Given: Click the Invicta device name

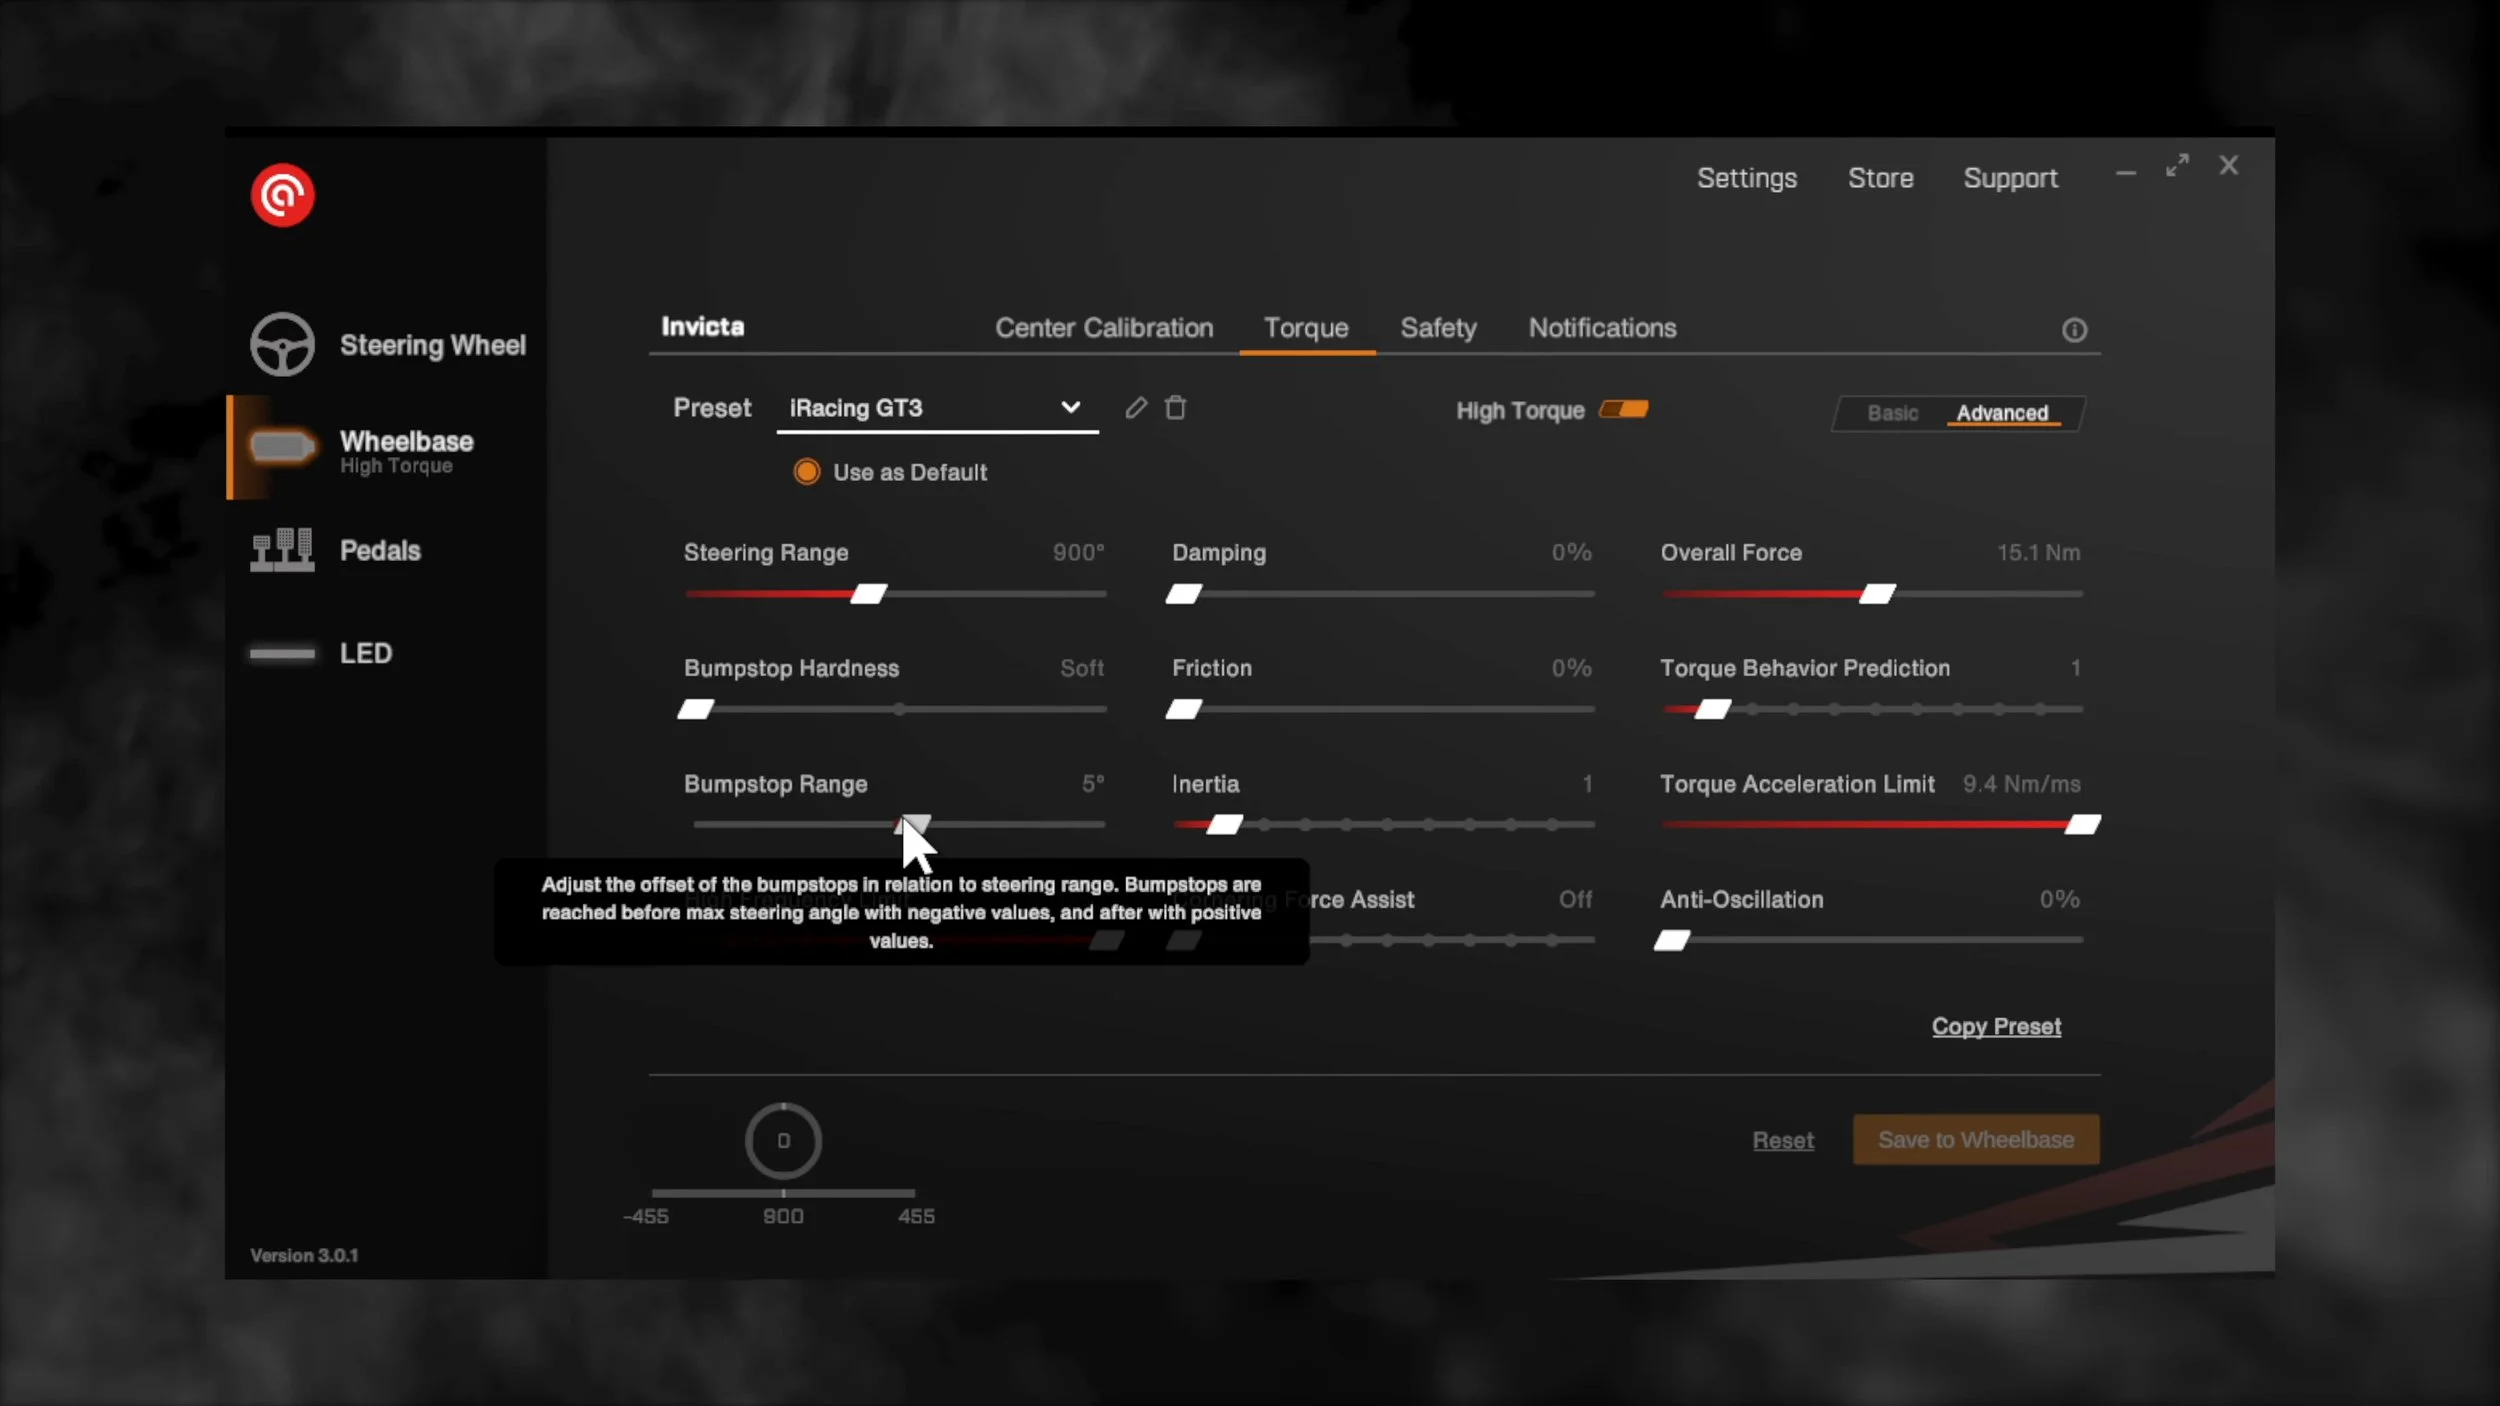Looking at the screenshot, I should click(x=702, y=327).
